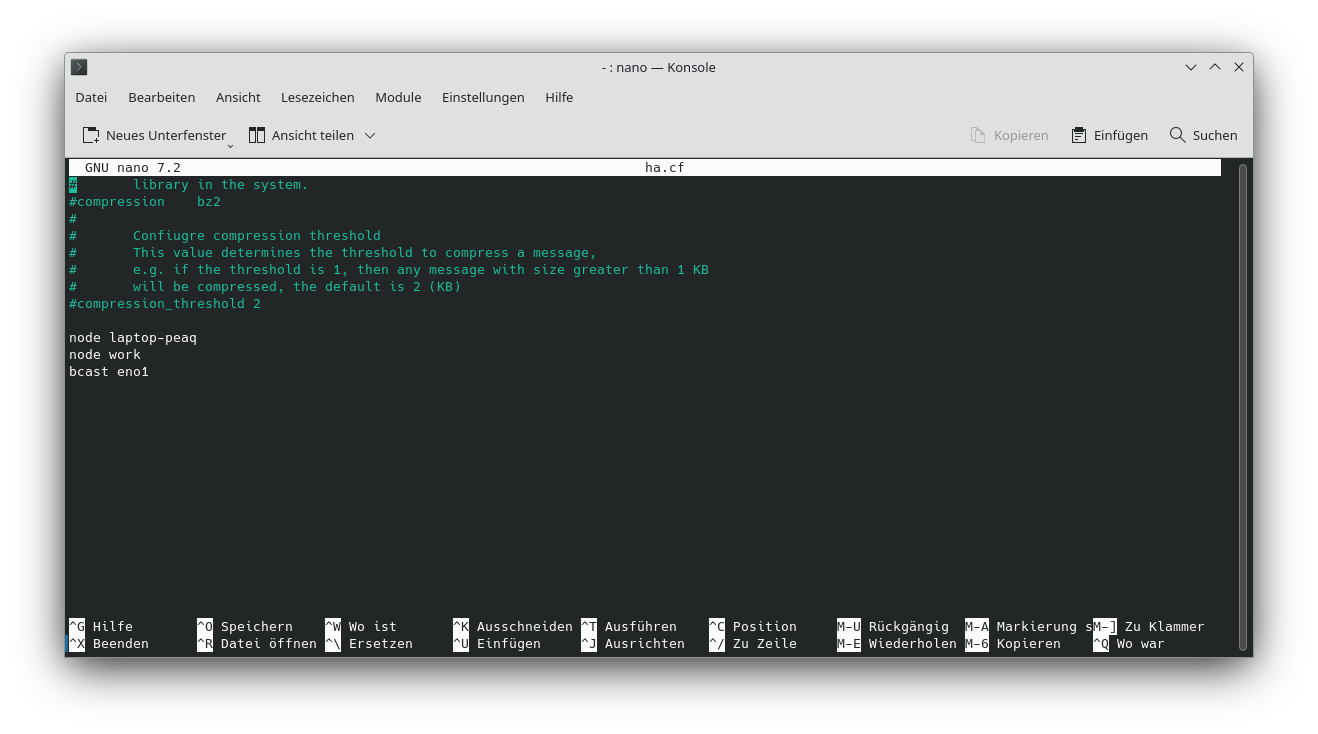Open the Einstellungen menu
The height and width of the screenshot is (734, 1318).
click(x=483, y=97)
